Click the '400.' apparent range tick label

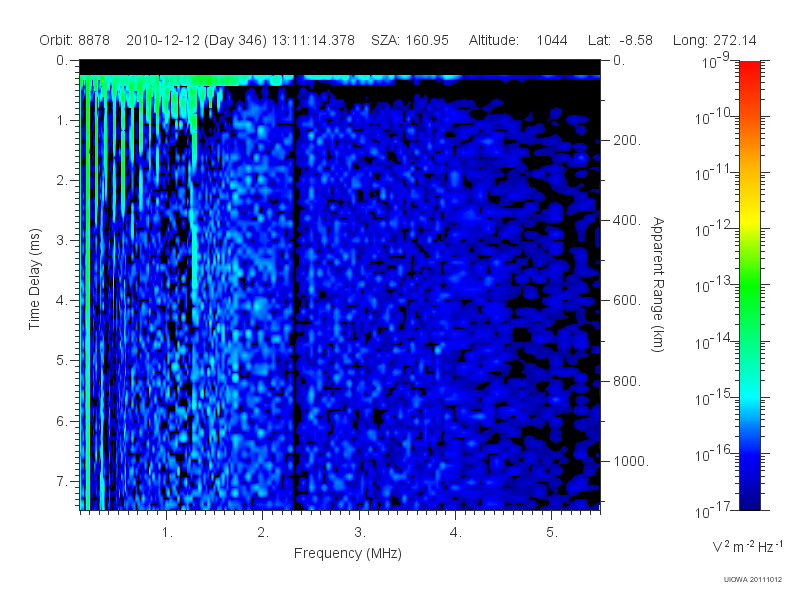(627, 220)
